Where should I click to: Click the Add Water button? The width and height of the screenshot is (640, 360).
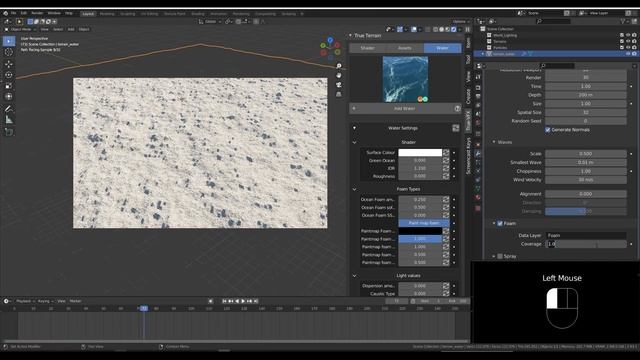404,109
